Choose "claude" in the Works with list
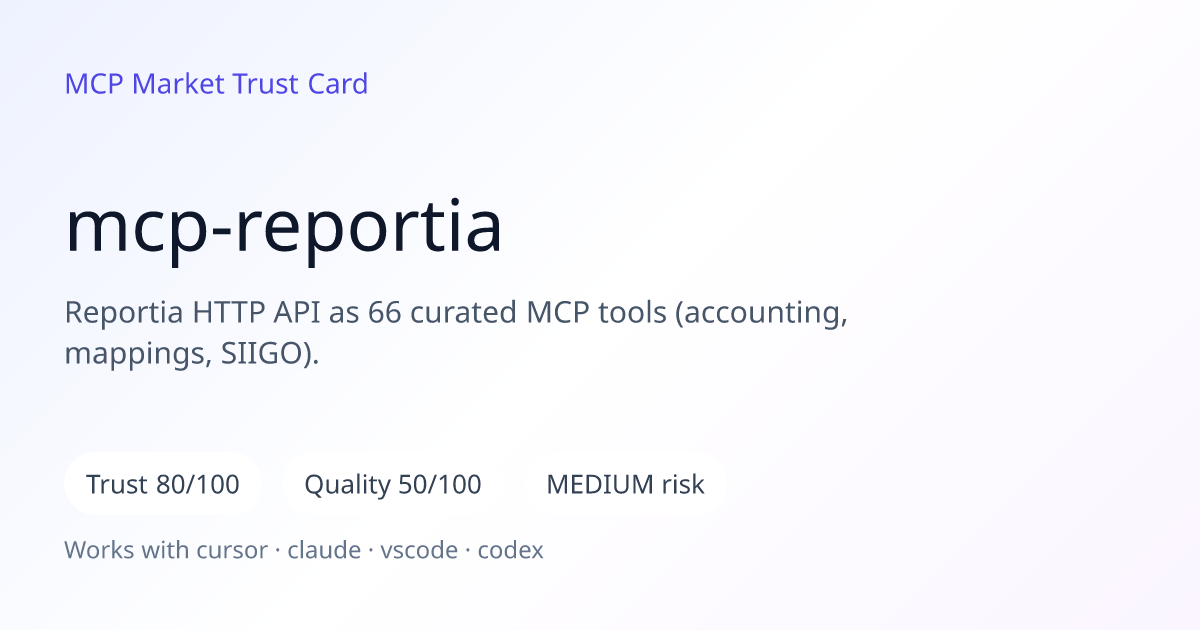Screen dimensions: 1200x630 click(324, 550)
